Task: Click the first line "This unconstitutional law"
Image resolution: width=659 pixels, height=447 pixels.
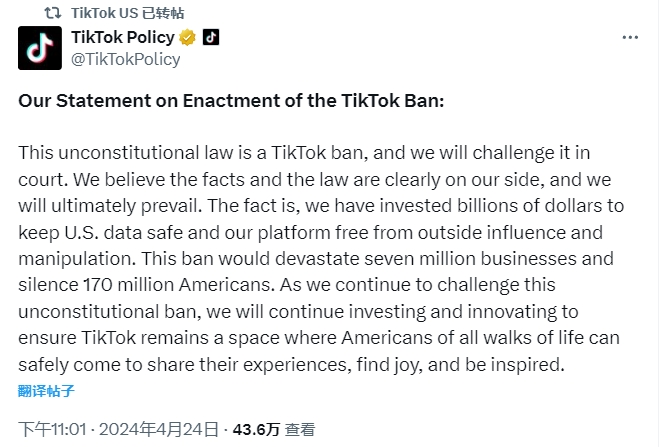Action: 110,155
